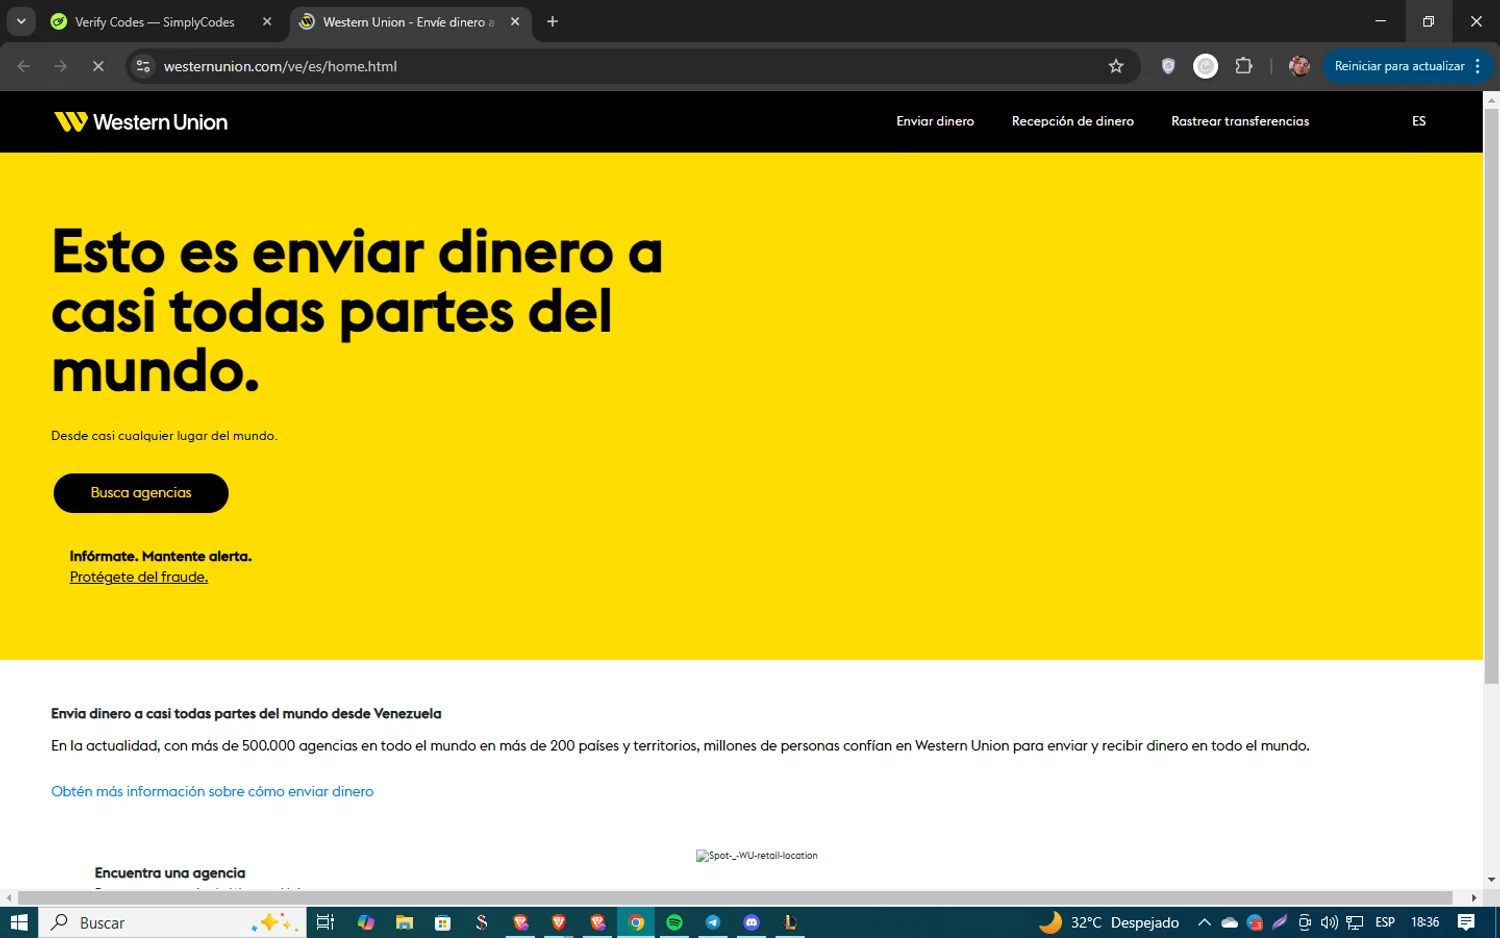Open the Chrome profile avatar
Image resolution: width=1500 pixels, height=938 pixels.
point(1299,66)
